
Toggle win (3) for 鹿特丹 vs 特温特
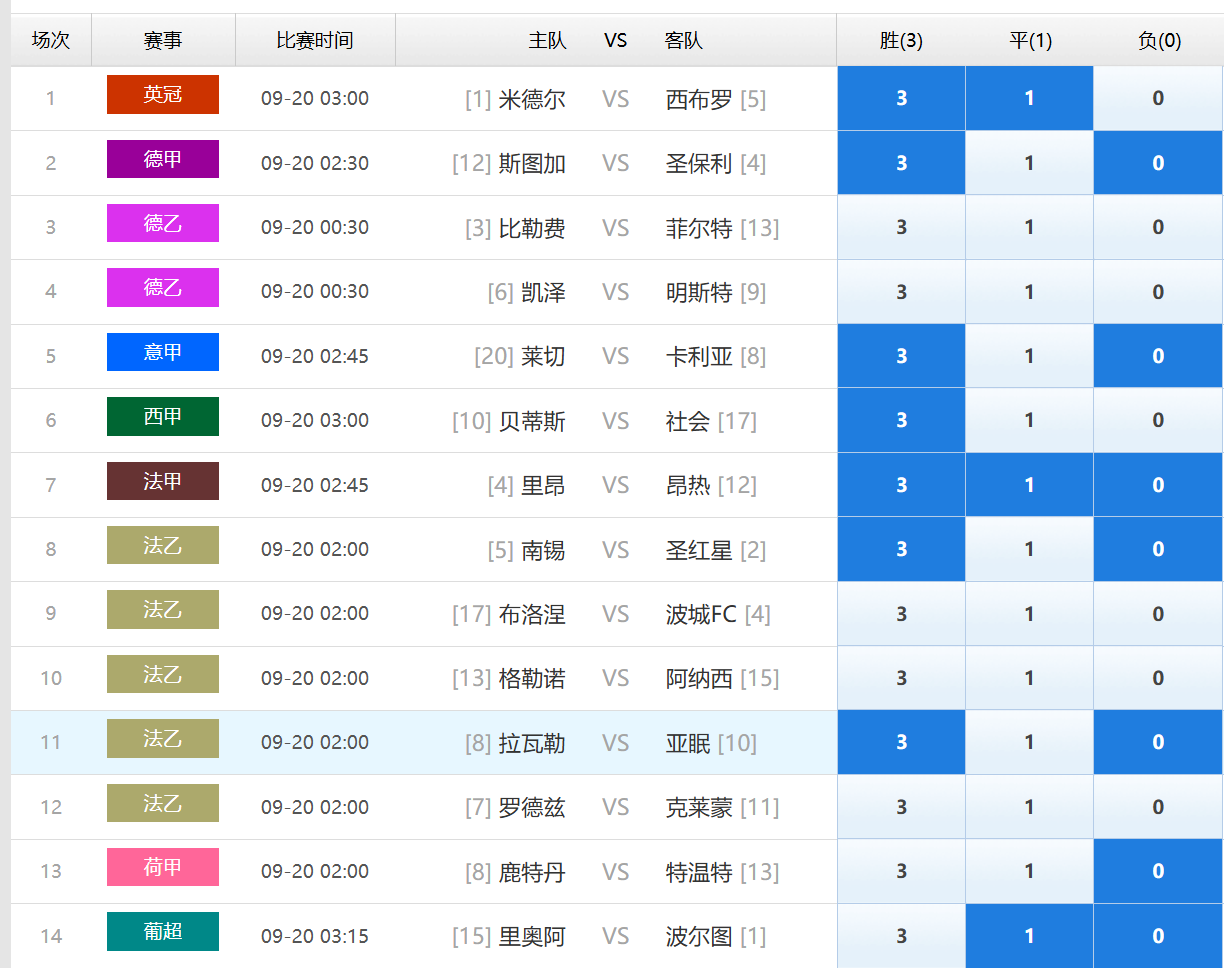click(901, 871)
